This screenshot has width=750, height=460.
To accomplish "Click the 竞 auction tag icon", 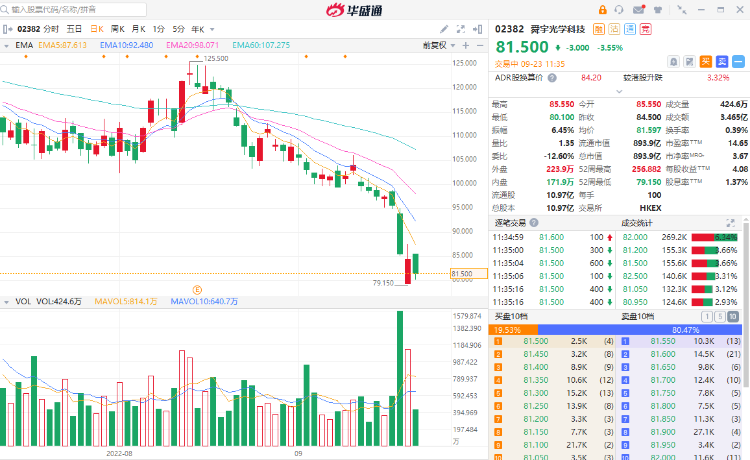I will click(x=646, y=30).
